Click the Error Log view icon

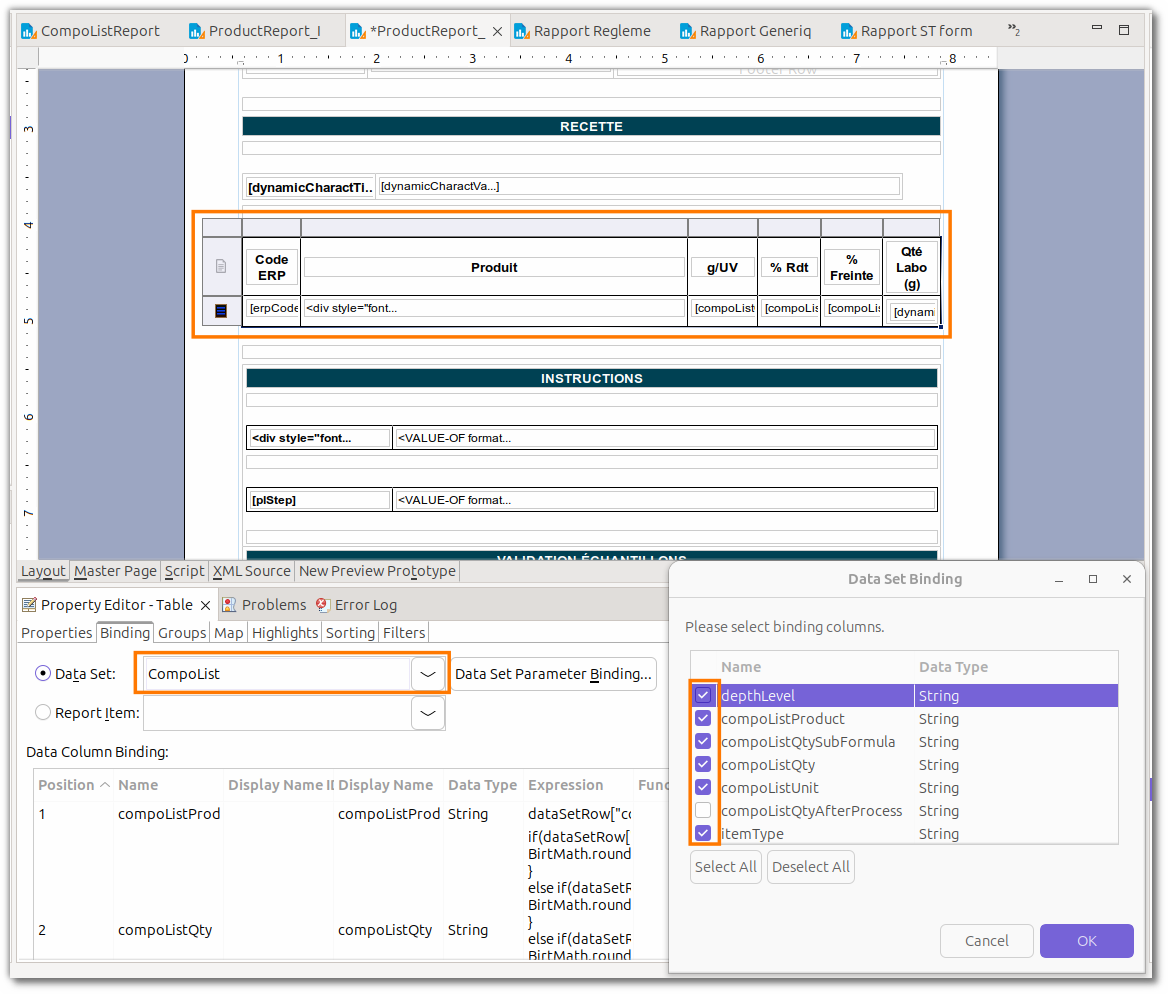pyautogui.click(x=323, y=605)
